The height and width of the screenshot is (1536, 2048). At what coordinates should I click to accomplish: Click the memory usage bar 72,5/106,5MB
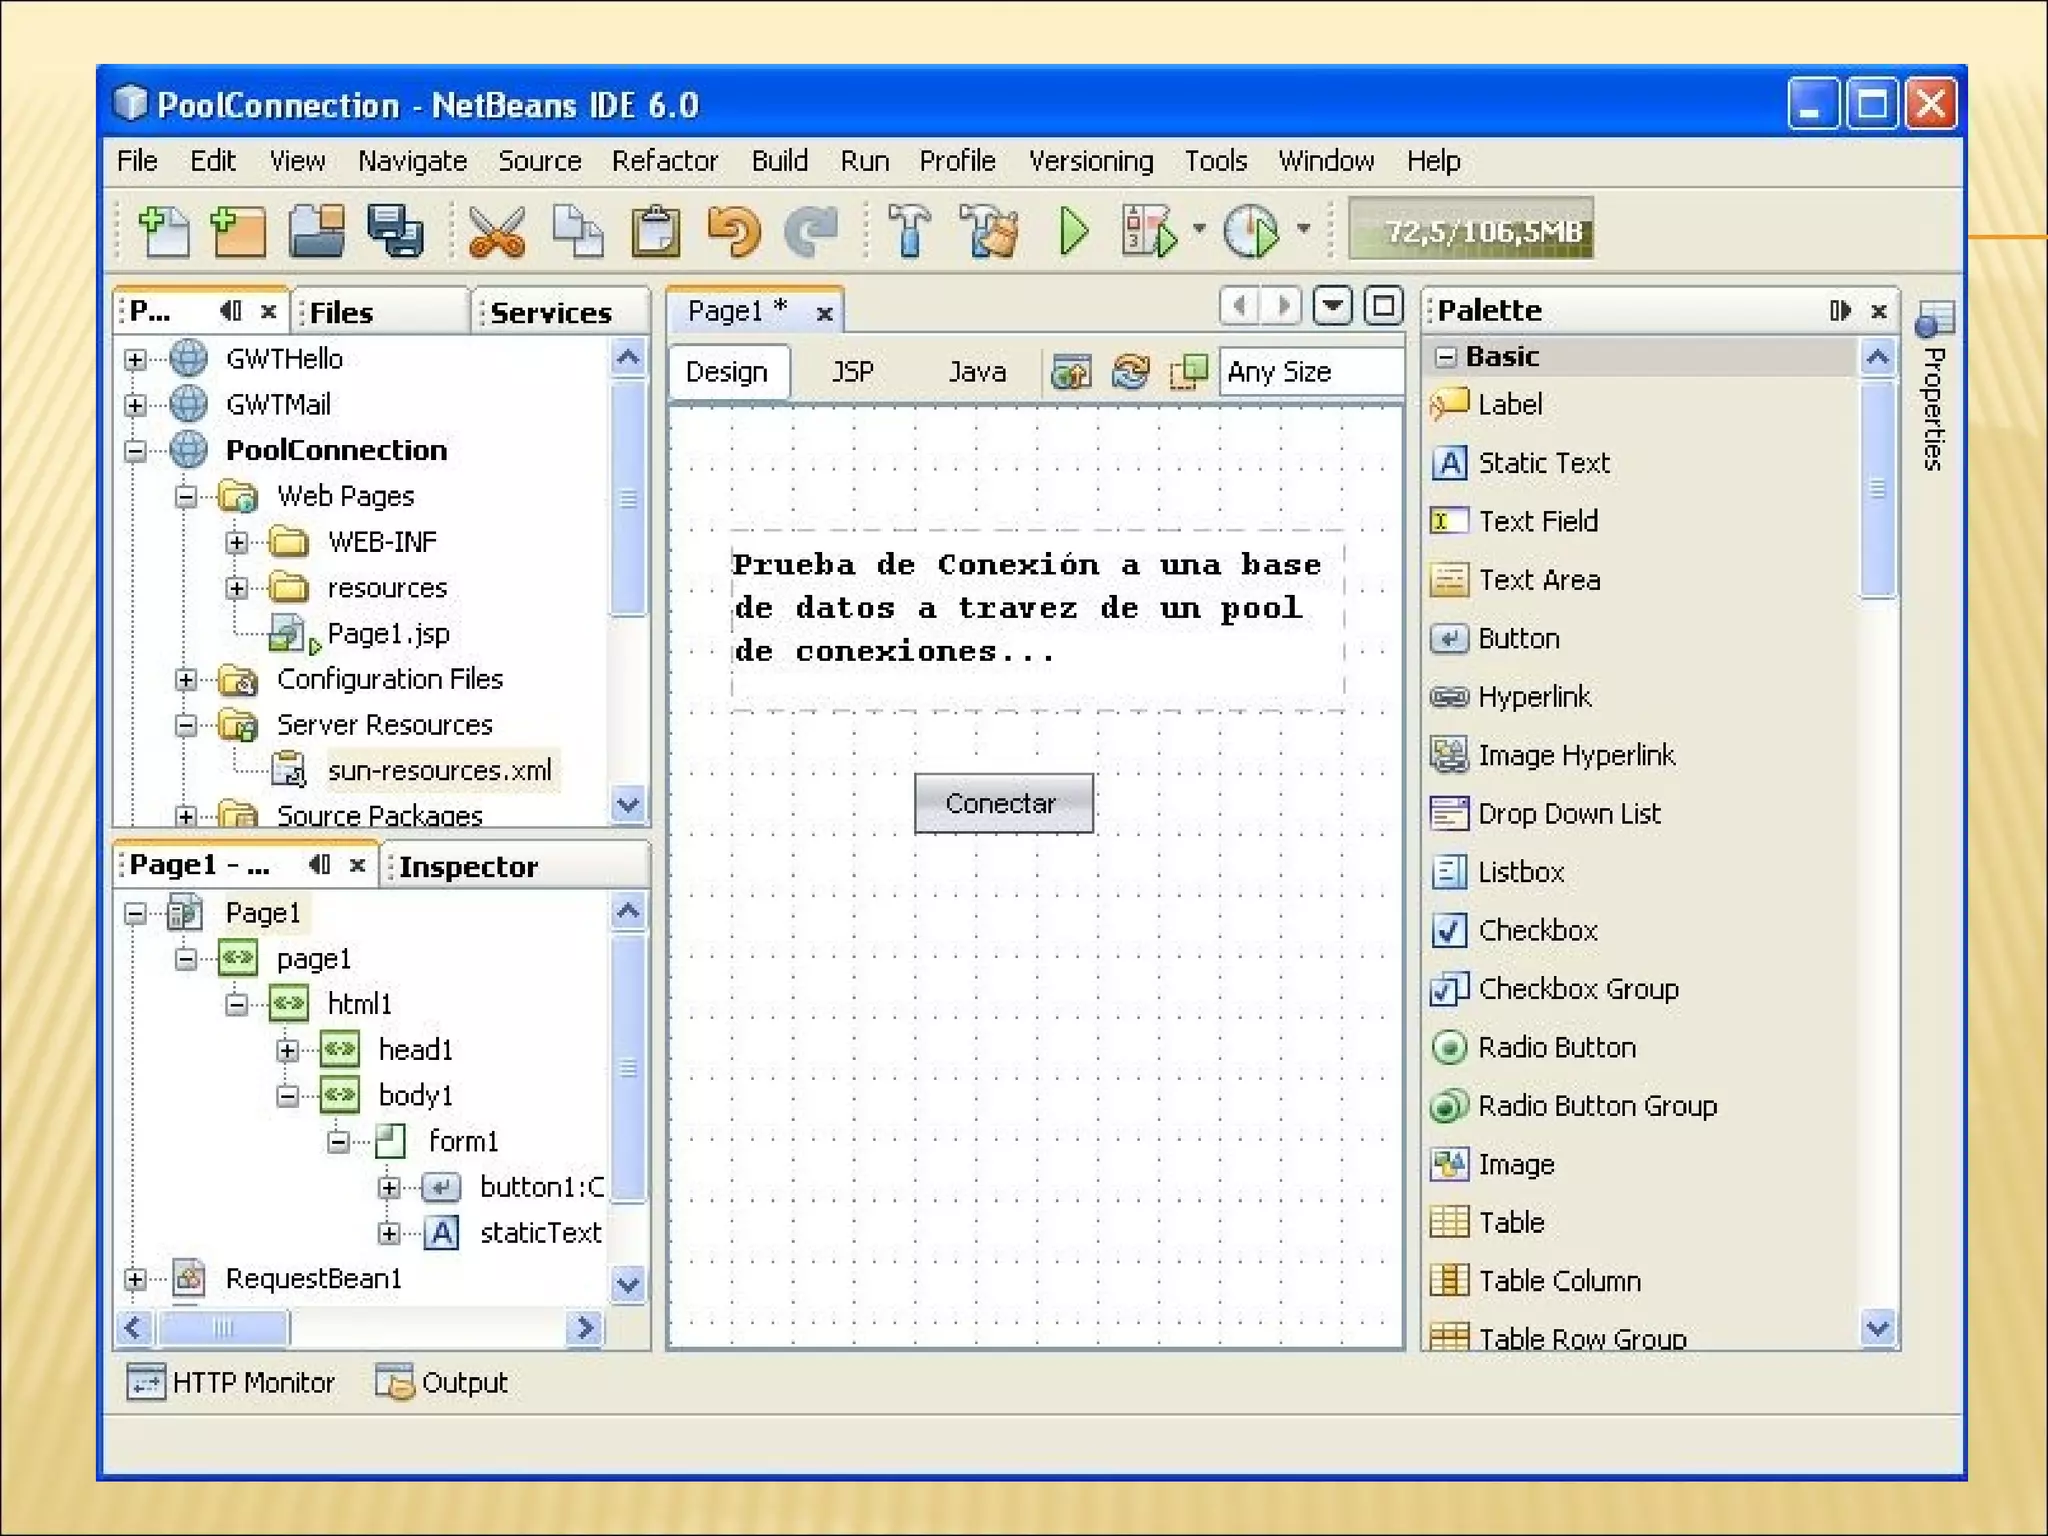1471,231
